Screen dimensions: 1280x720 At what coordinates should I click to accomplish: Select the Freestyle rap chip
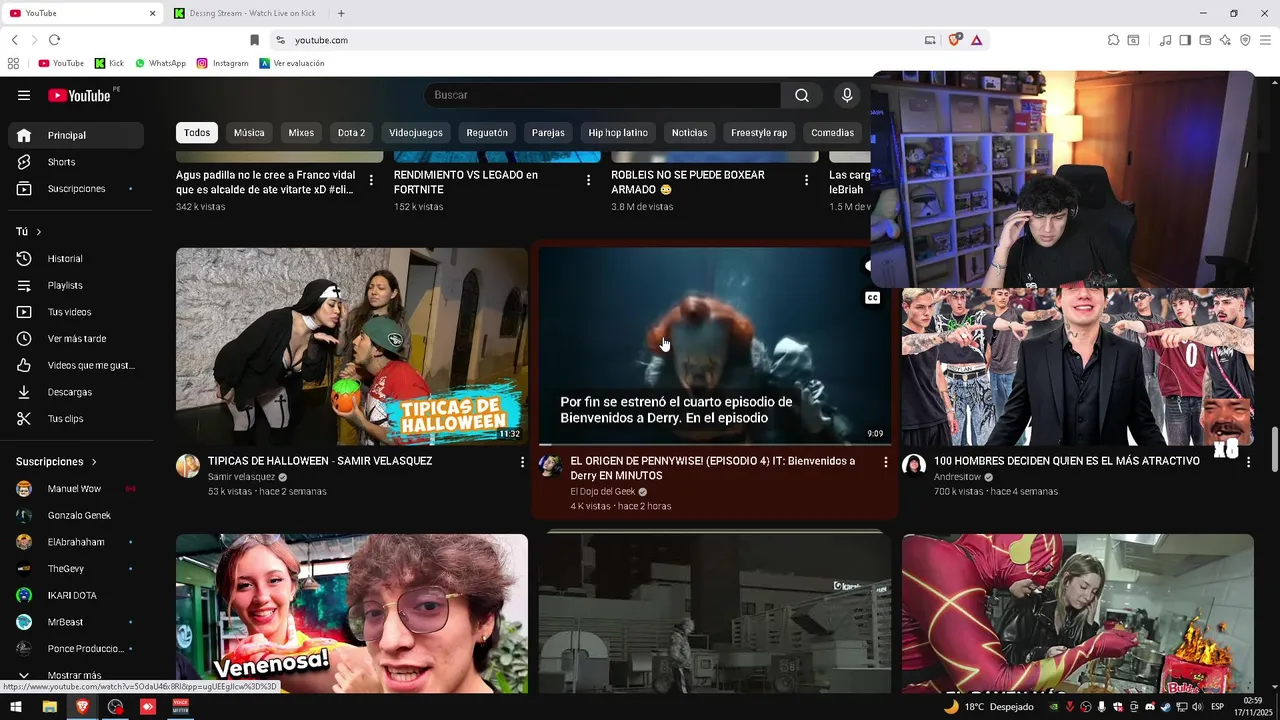coord(759,133)
